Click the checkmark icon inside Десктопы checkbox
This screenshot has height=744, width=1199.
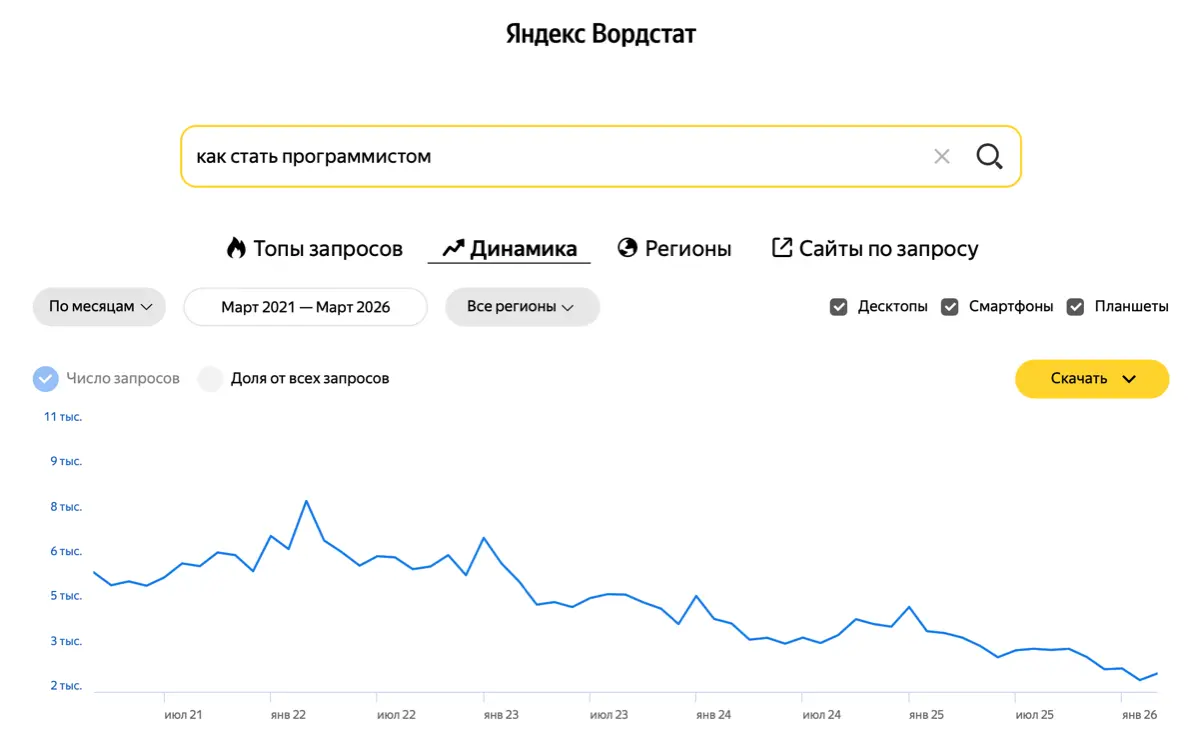pos(838,306)
